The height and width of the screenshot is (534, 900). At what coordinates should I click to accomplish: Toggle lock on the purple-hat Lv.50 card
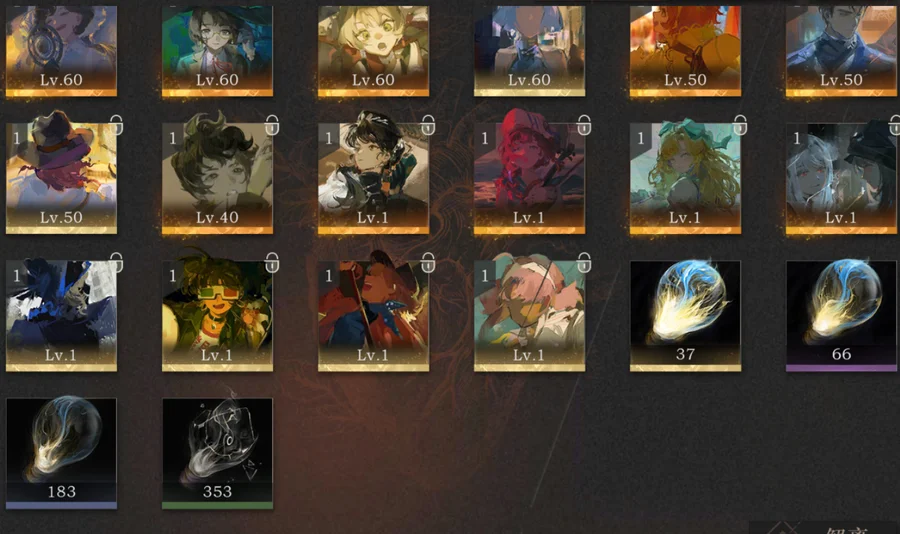116,125
